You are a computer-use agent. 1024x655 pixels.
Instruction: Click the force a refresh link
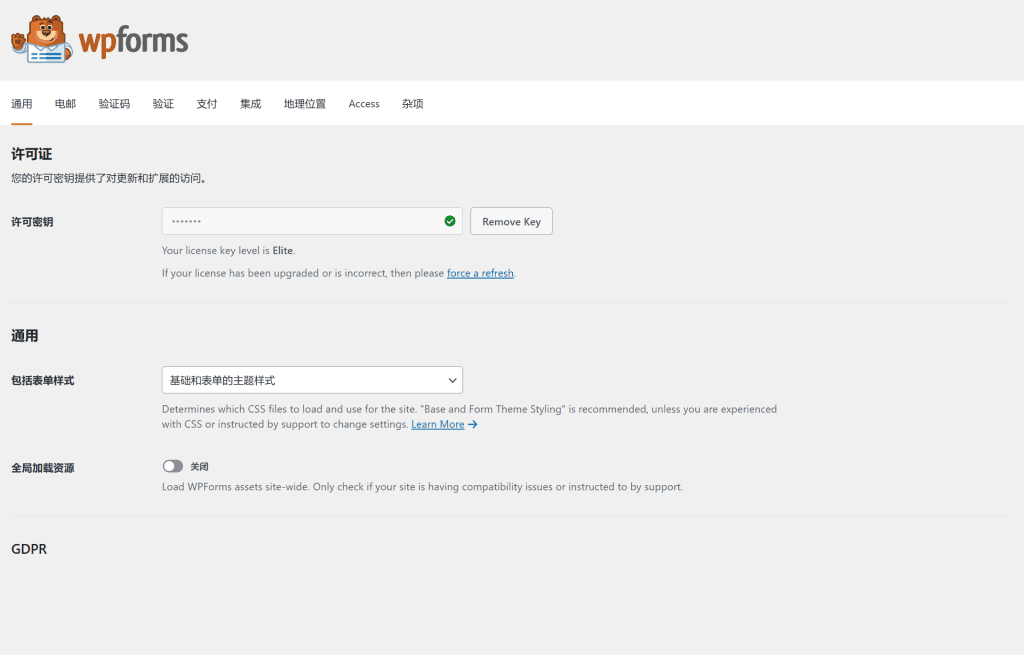tap(480, 273)
